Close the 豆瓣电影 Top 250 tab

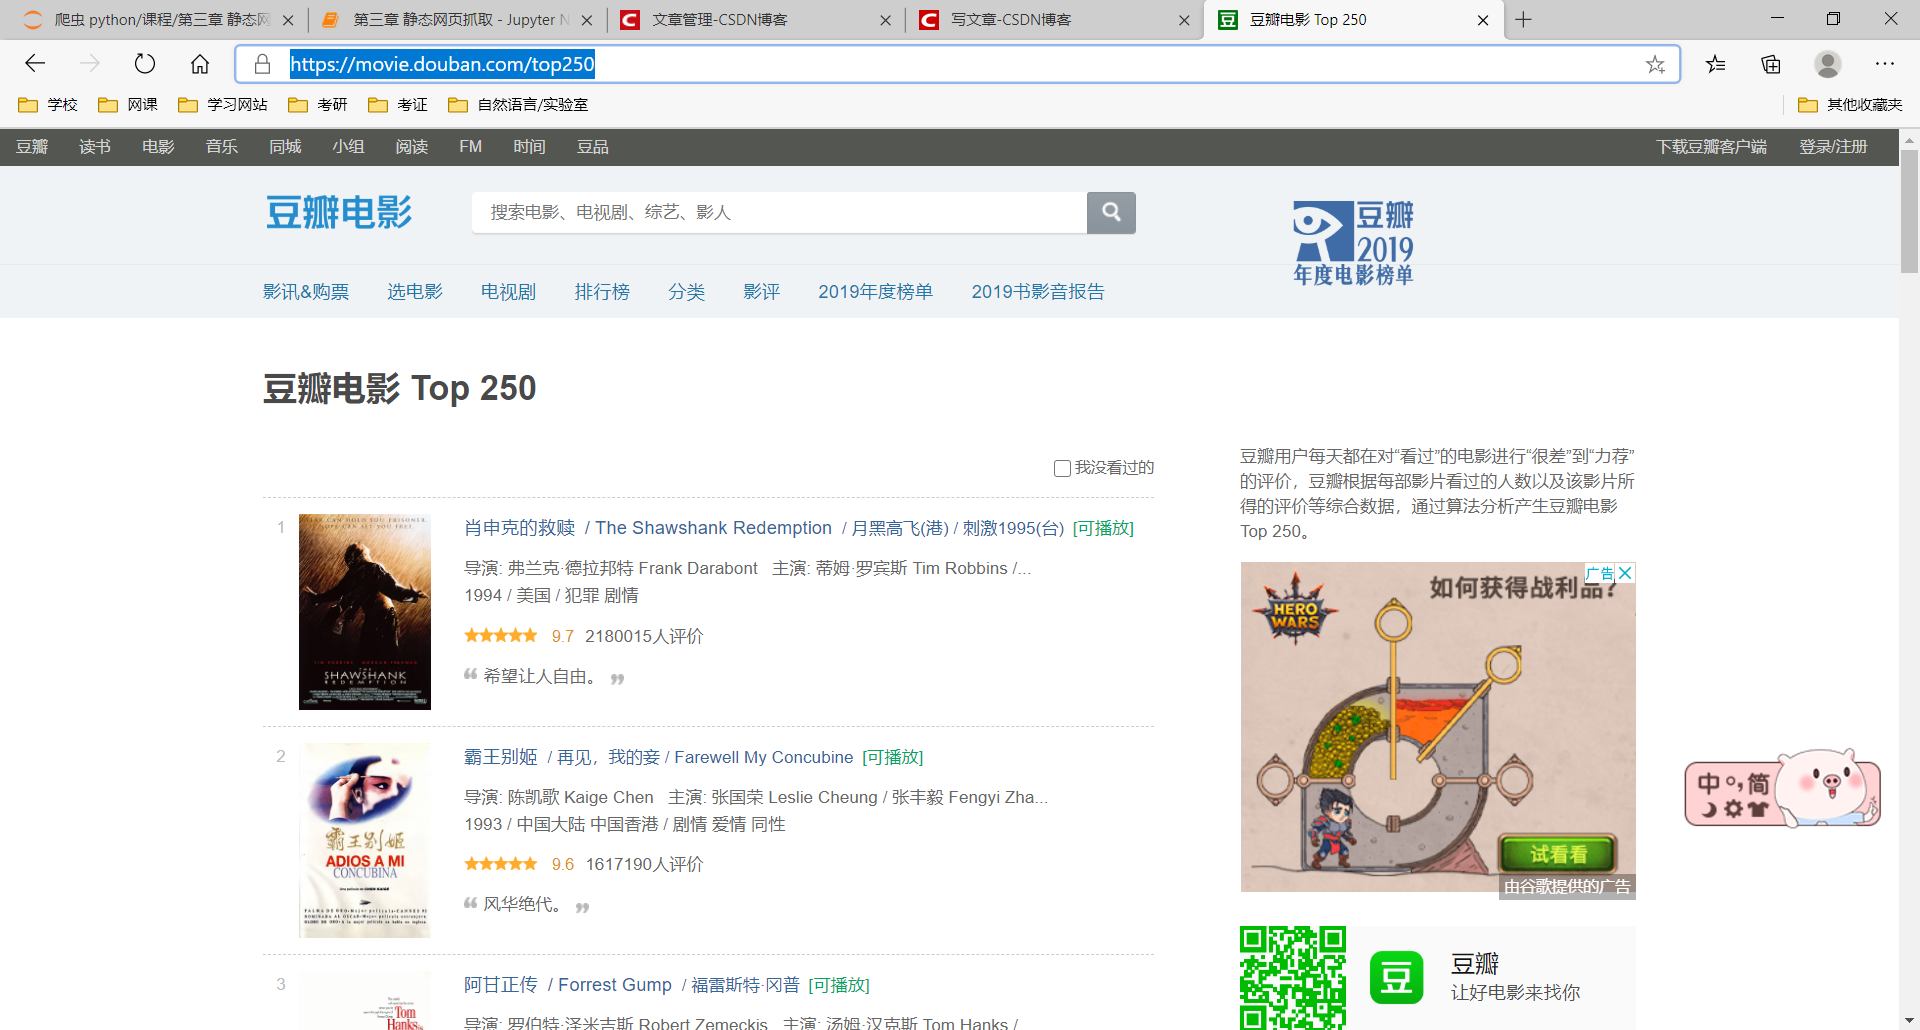(x=1483, y=20)
